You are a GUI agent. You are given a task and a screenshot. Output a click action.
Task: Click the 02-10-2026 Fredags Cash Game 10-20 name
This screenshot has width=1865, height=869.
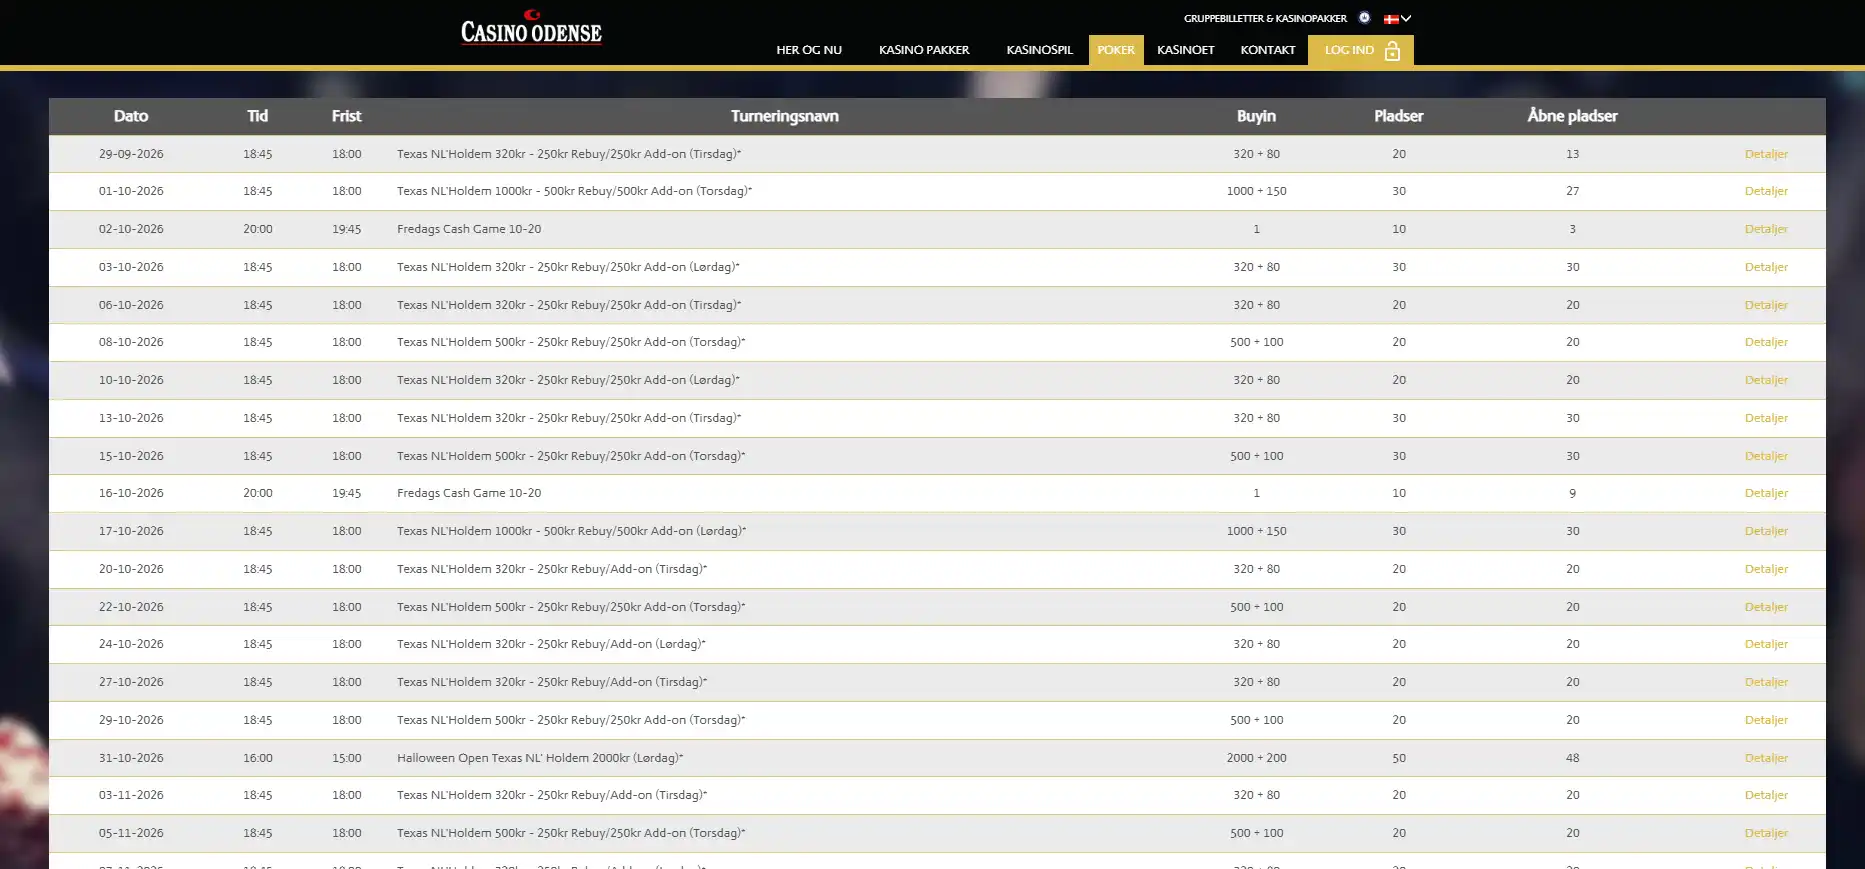(x=469, y=229)
